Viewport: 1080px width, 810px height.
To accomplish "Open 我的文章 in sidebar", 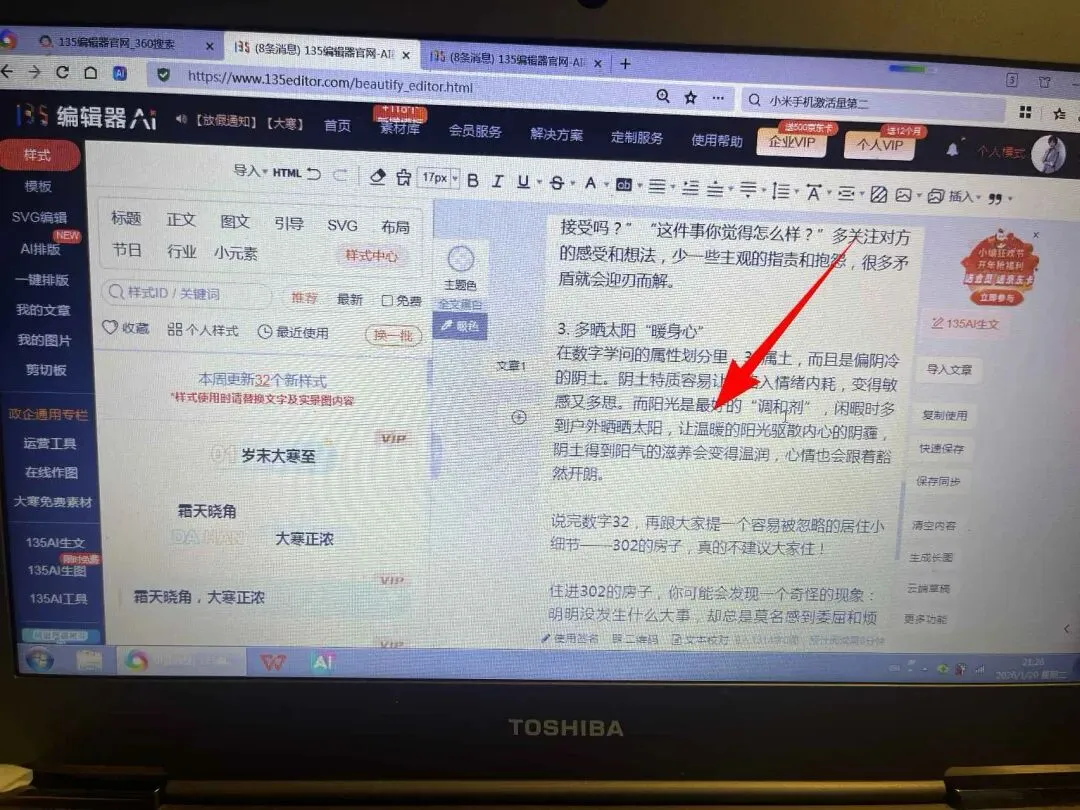I will [43, 310].
